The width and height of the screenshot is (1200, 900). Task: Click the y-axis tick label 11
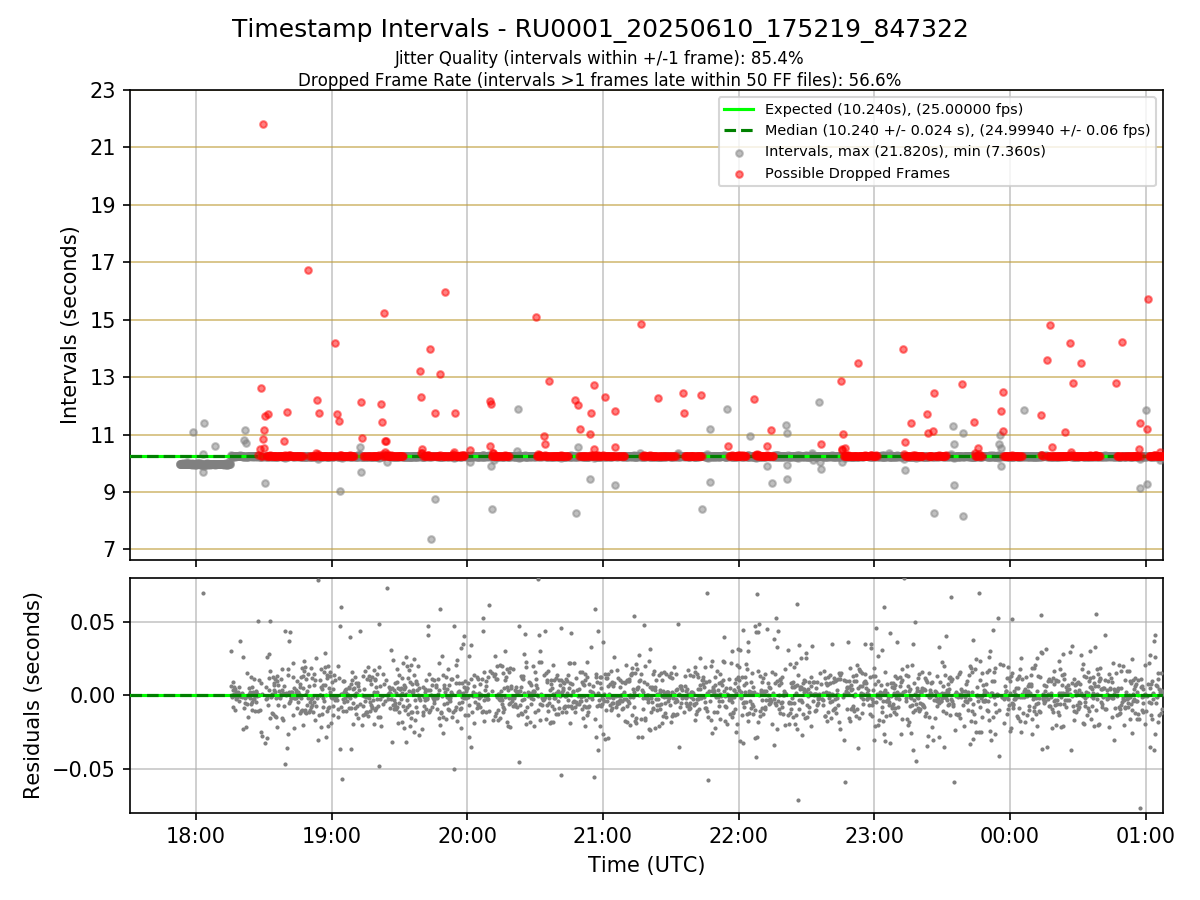(103, 436)
